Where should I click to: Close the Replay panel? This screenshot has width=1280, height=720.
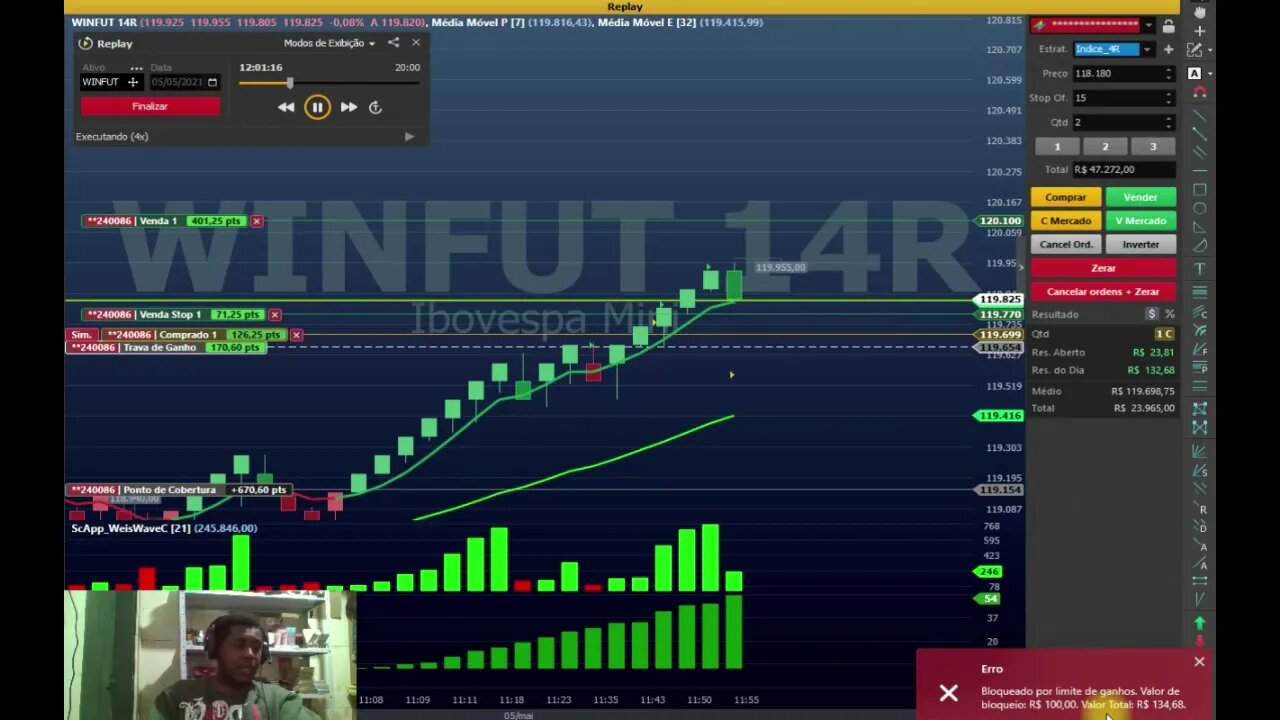click(x=416, y=43)
